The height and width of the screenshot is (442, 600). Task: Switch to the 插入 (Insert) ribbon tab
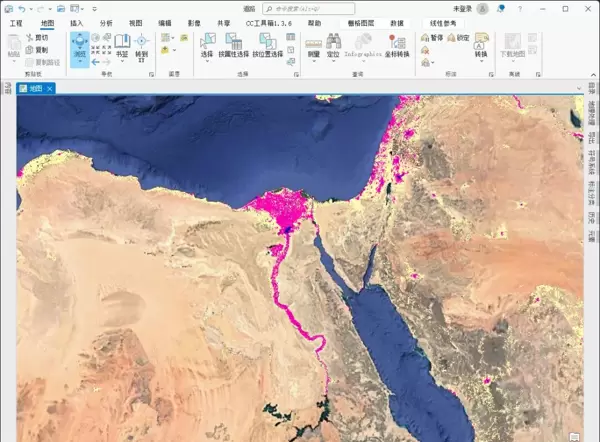[x=77, y=22]
